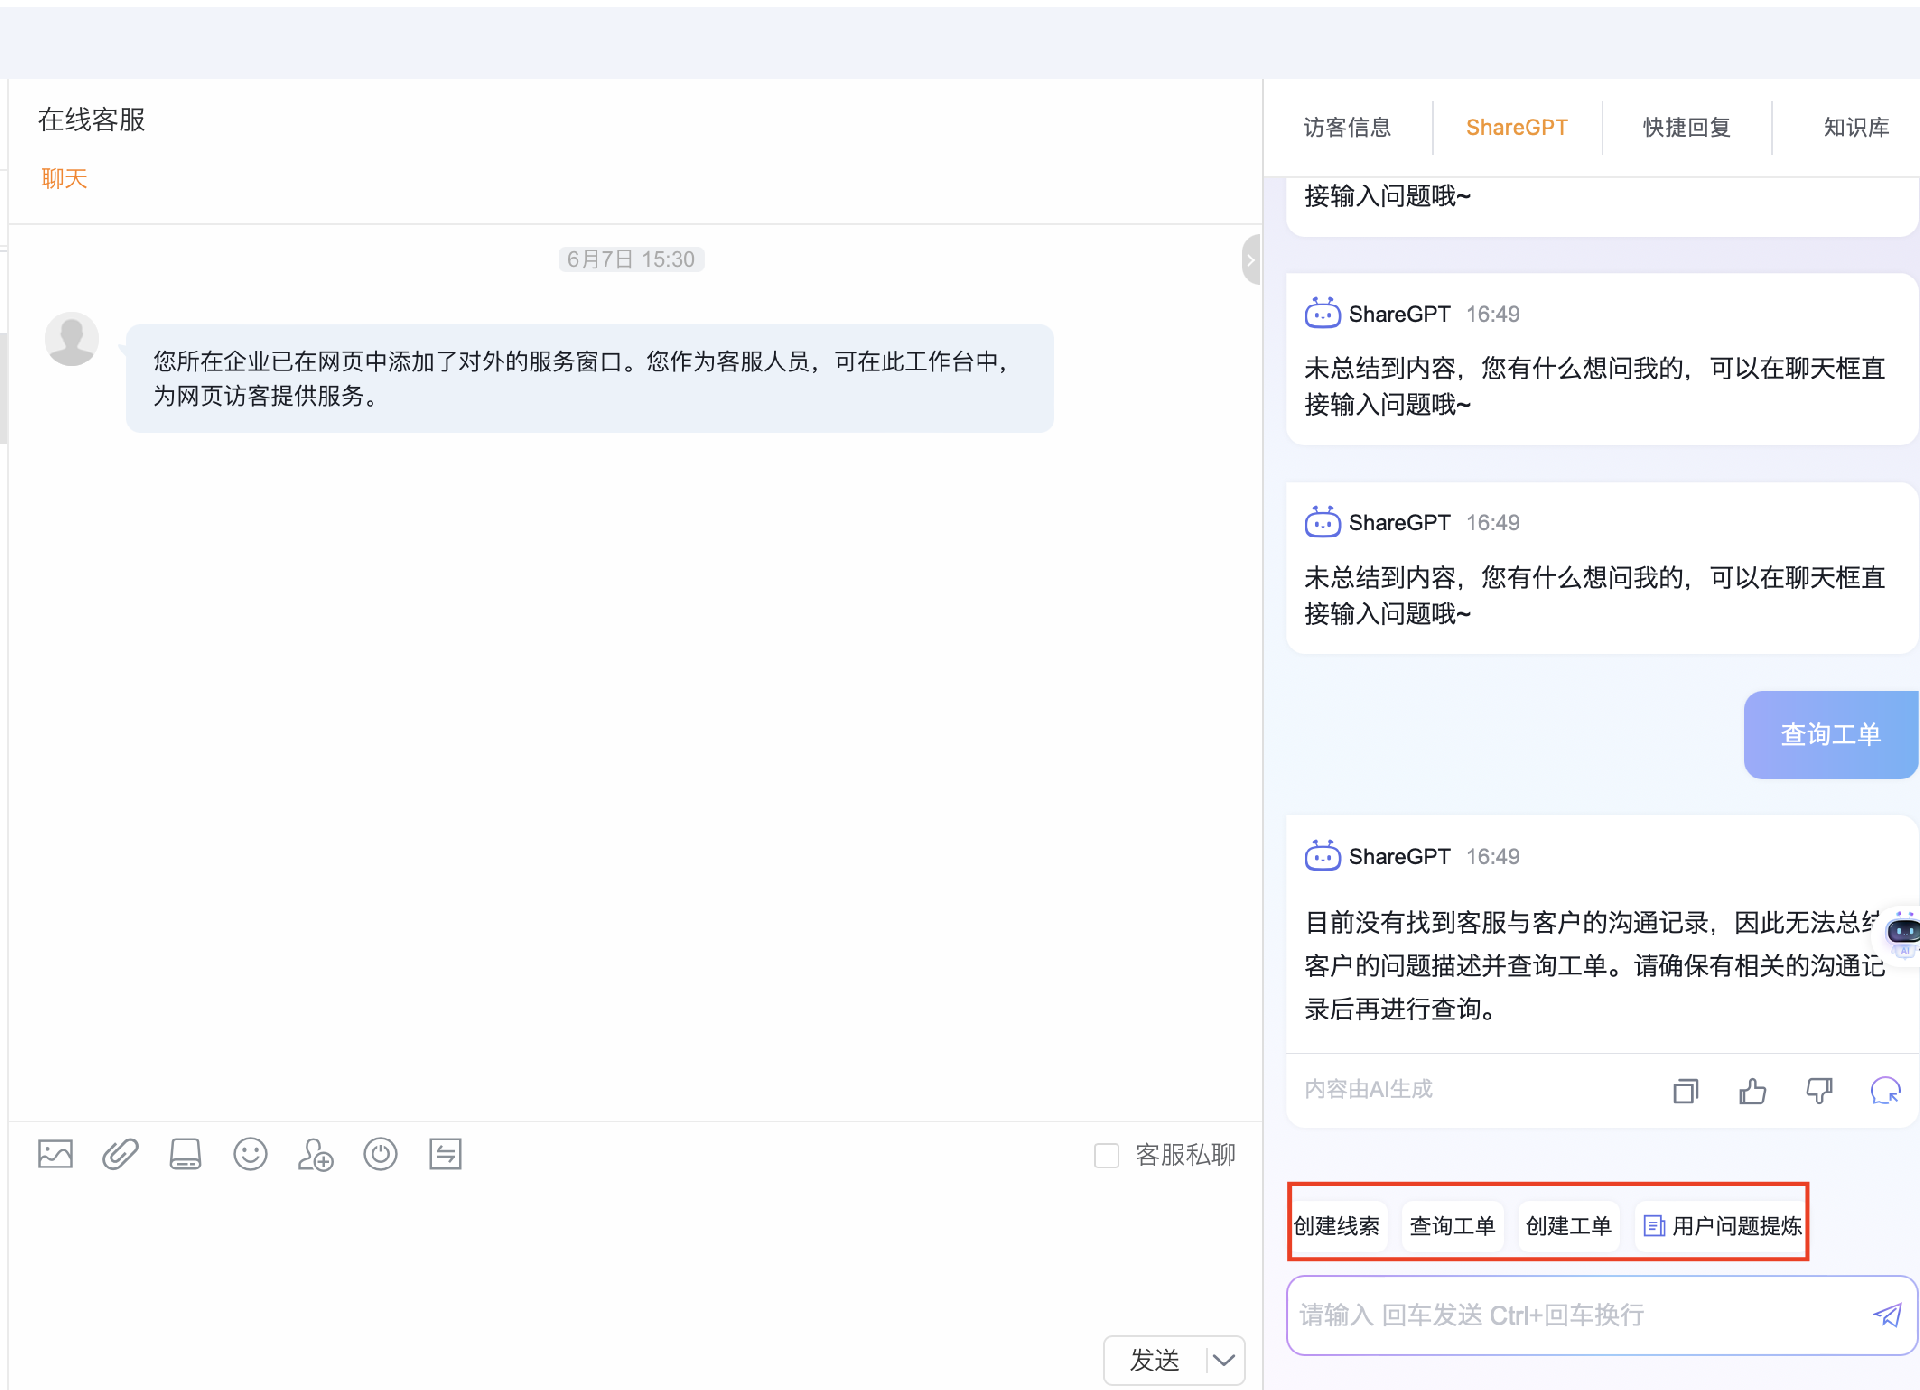Switch to the 访客信息 tab
Image resolution: width=1920 pixels, height=1390 pixels.
pos(1347,128)
